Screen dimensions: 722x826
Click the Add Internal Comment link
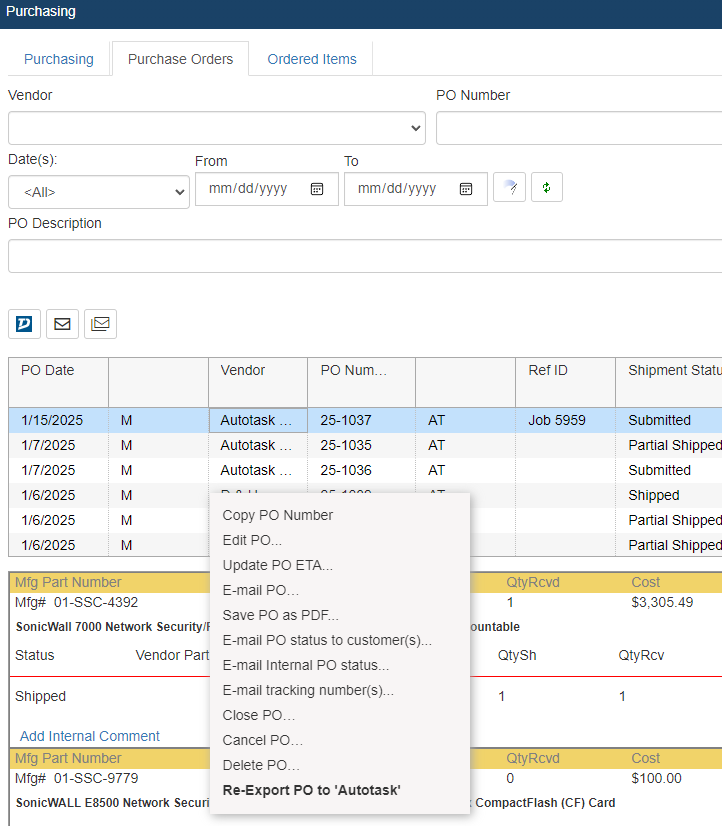(x=90, y=736)
